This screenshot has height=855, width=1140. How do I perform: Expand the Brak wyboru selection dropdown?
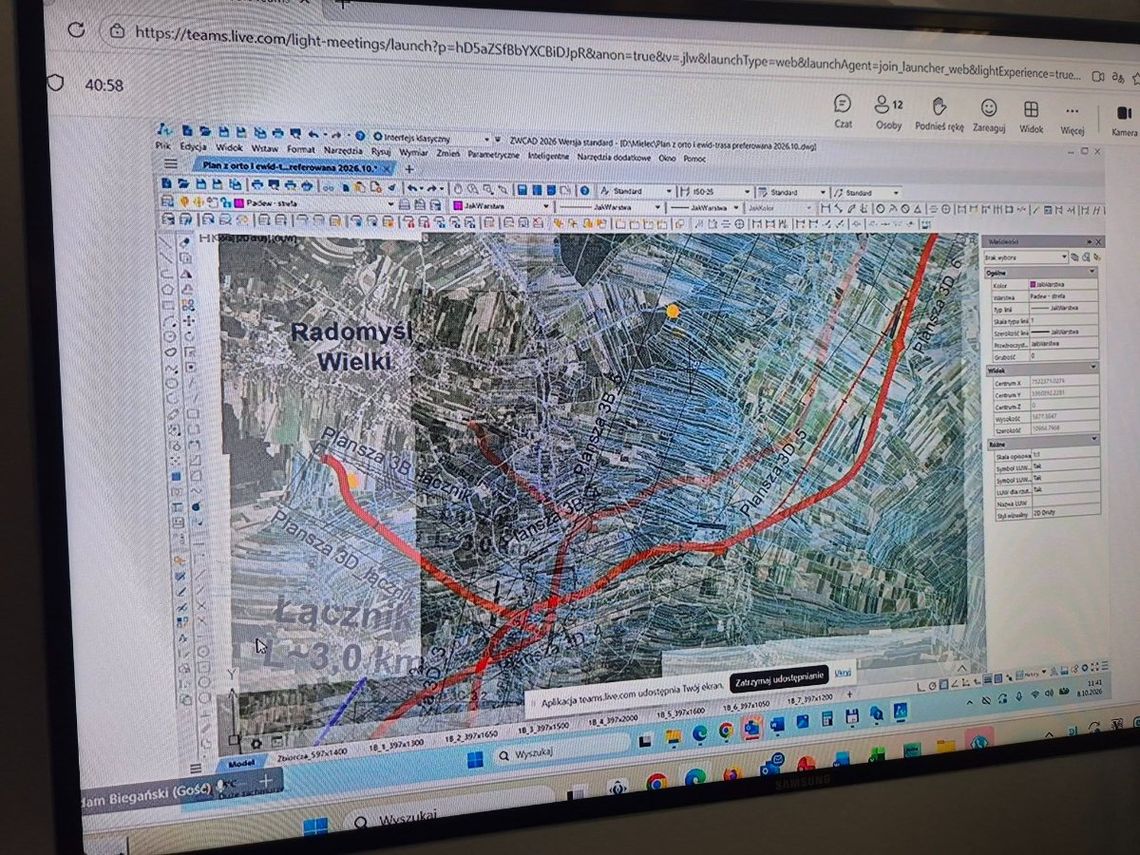point(1025,257)
